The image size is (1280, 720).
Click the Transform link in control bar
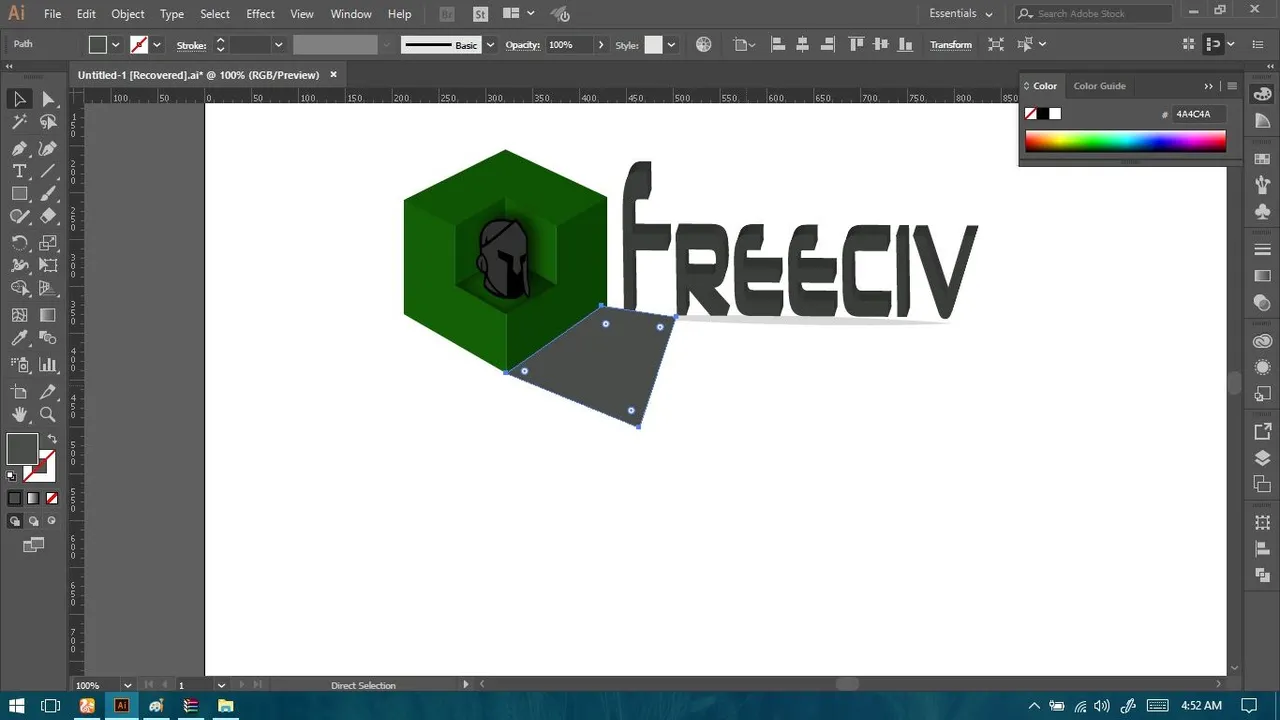(951, 45)
